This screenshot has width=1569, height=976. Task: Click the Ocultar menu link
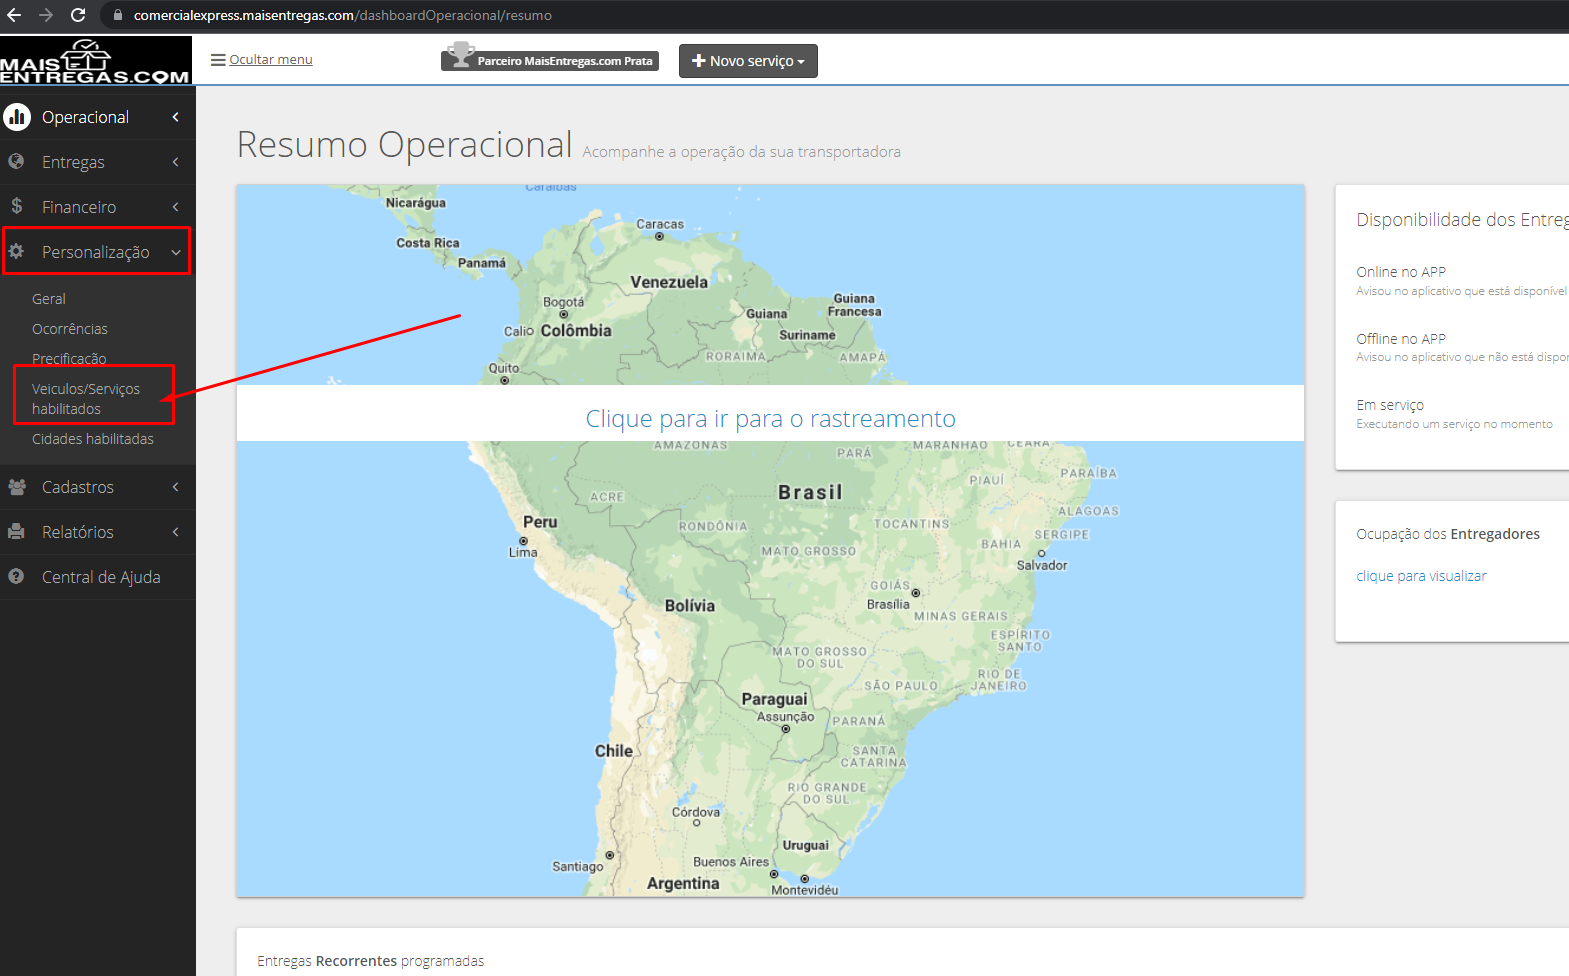pyautogui.click(x=271, y=60)
